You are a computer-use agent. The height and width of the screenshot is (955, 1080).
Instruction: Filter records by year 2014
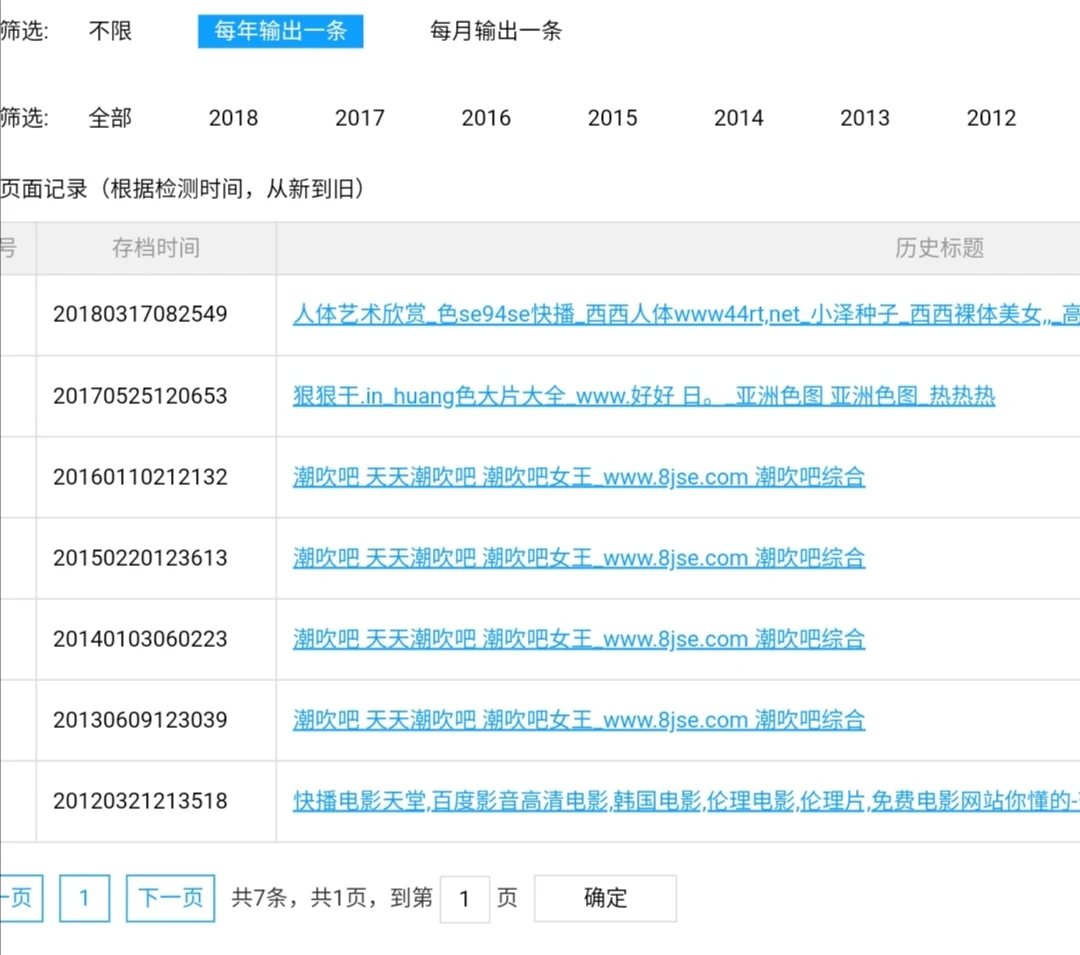(x=738, y=118)
